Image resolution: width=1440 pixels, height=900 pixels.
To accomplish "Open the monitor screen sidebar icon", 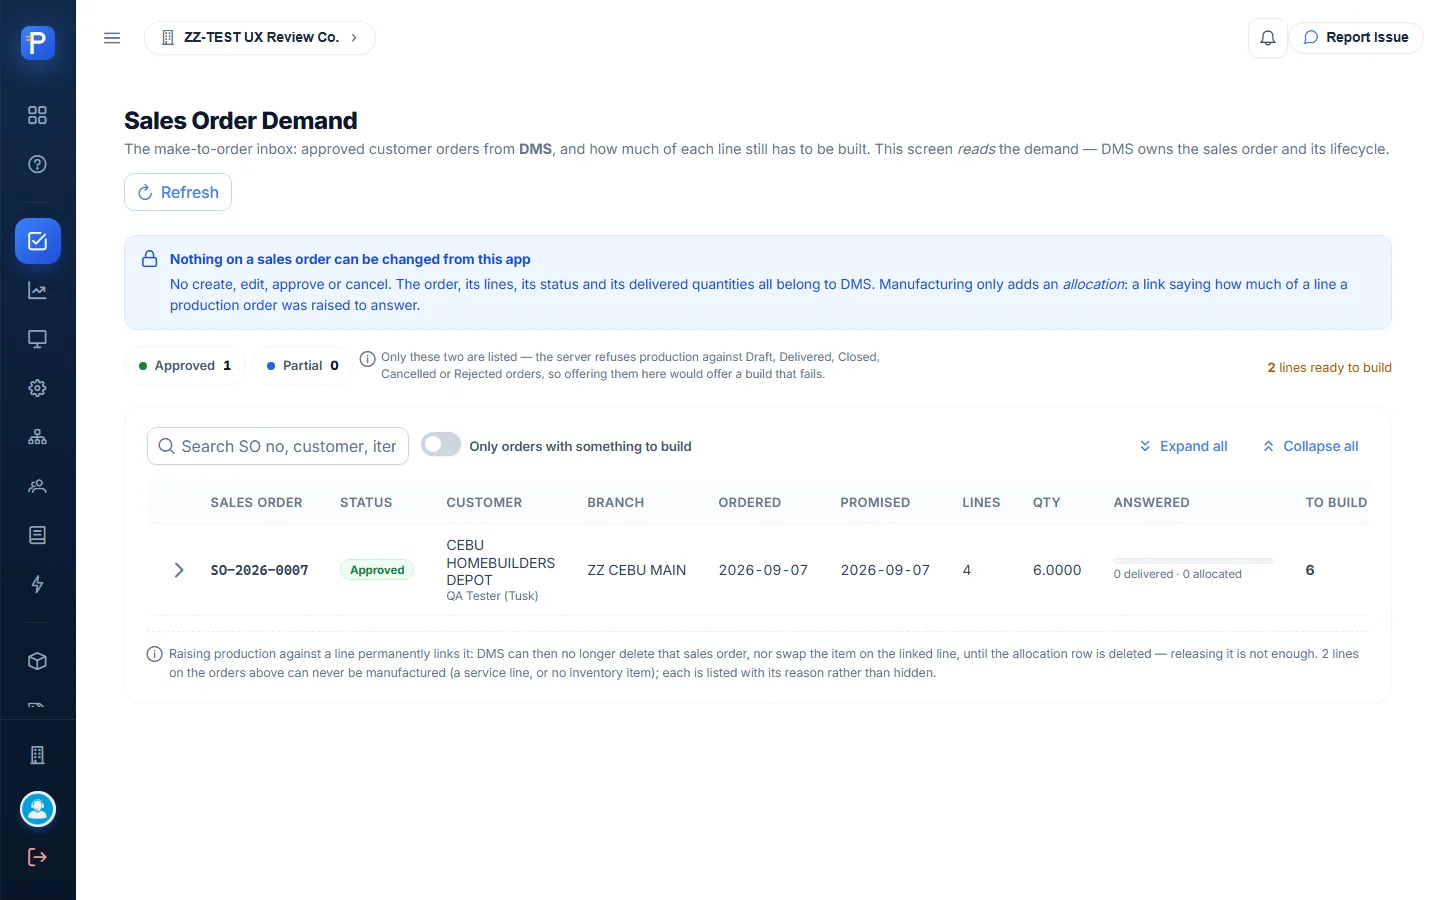I will click(38, 339).
